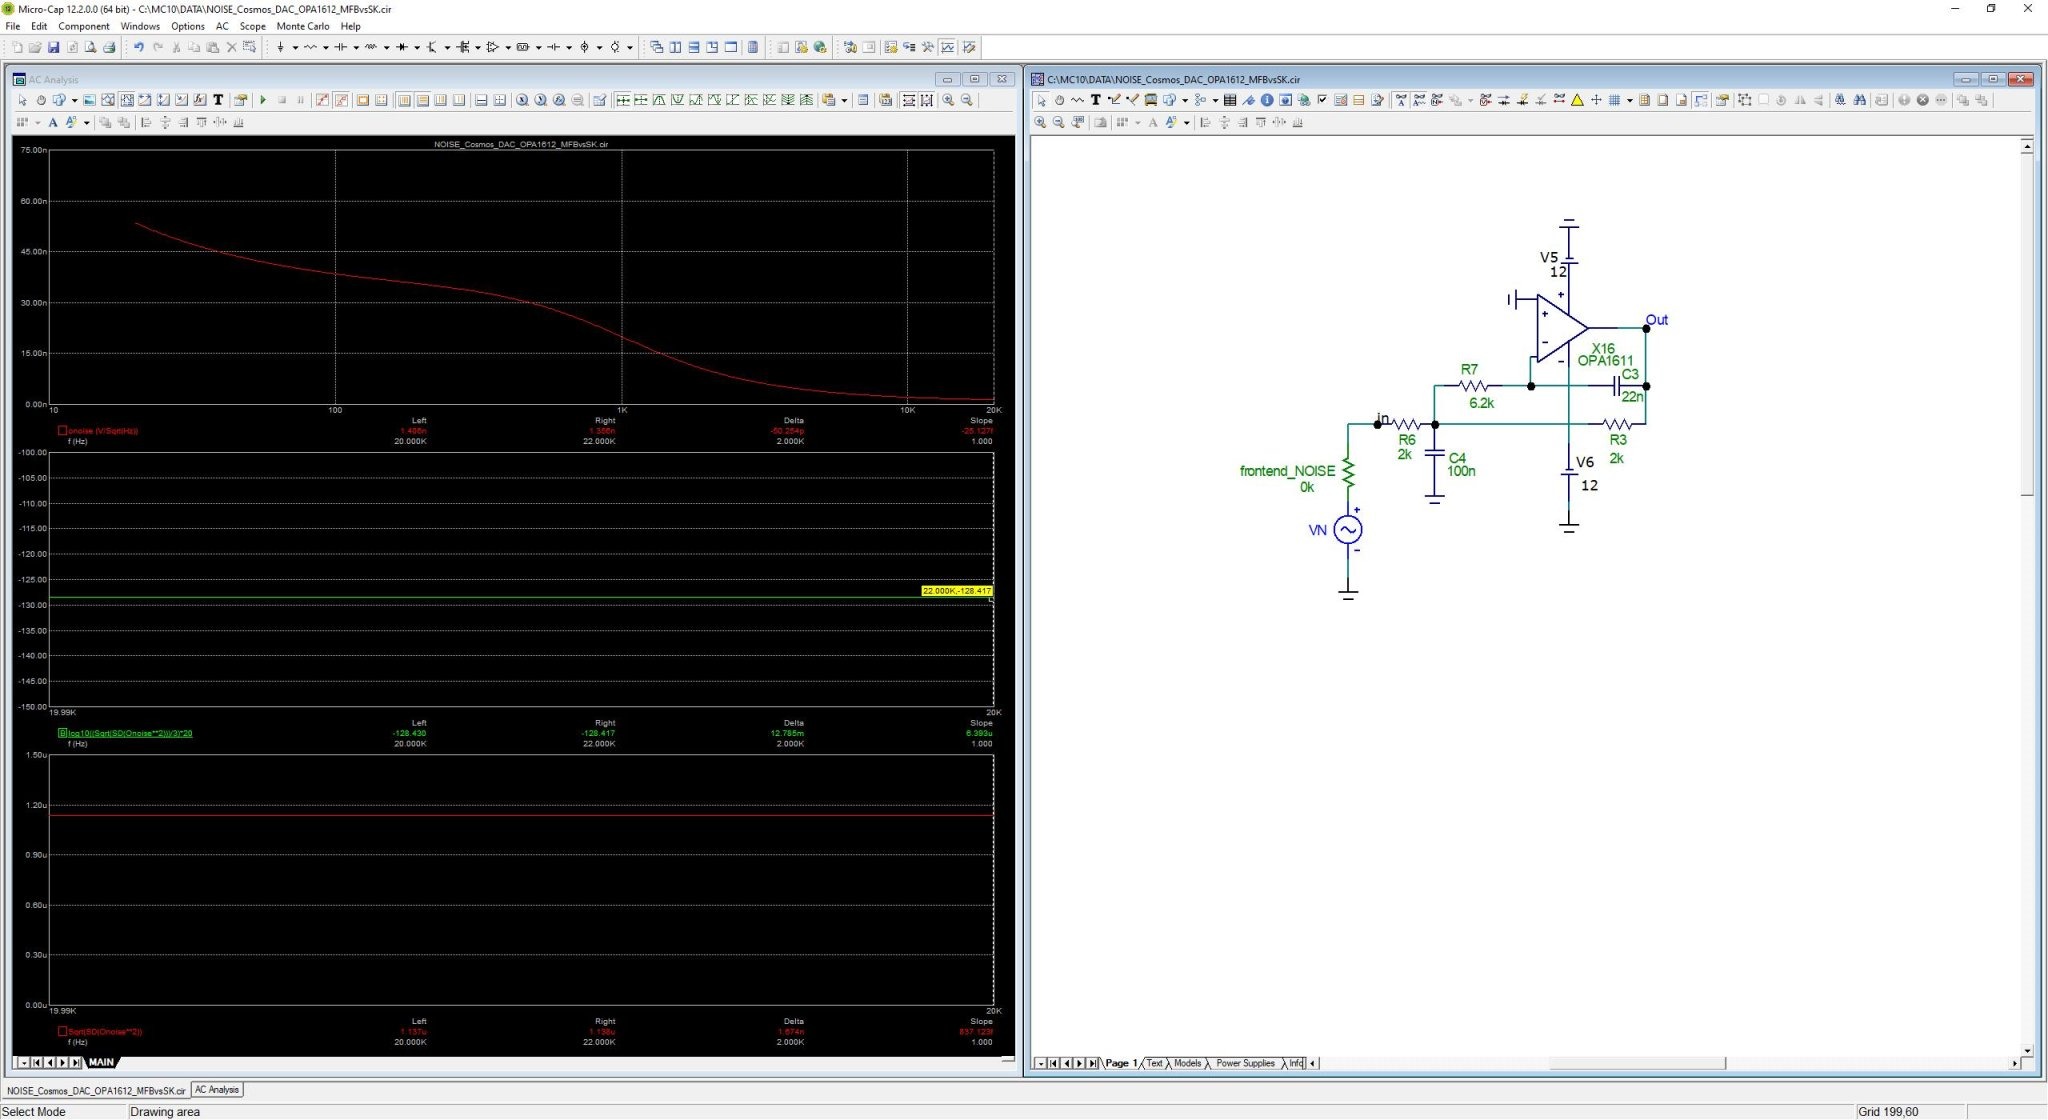Select the Diode component icon
The image size is (2048, 1120).
(402, 47)
